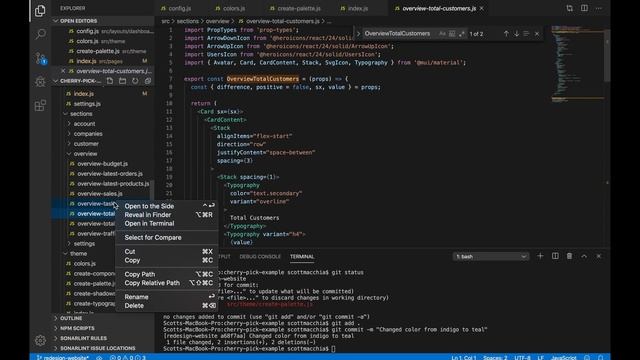640x360 pixels.
Task: Choose Open to the Side in context menu
Action: [167, 206]
